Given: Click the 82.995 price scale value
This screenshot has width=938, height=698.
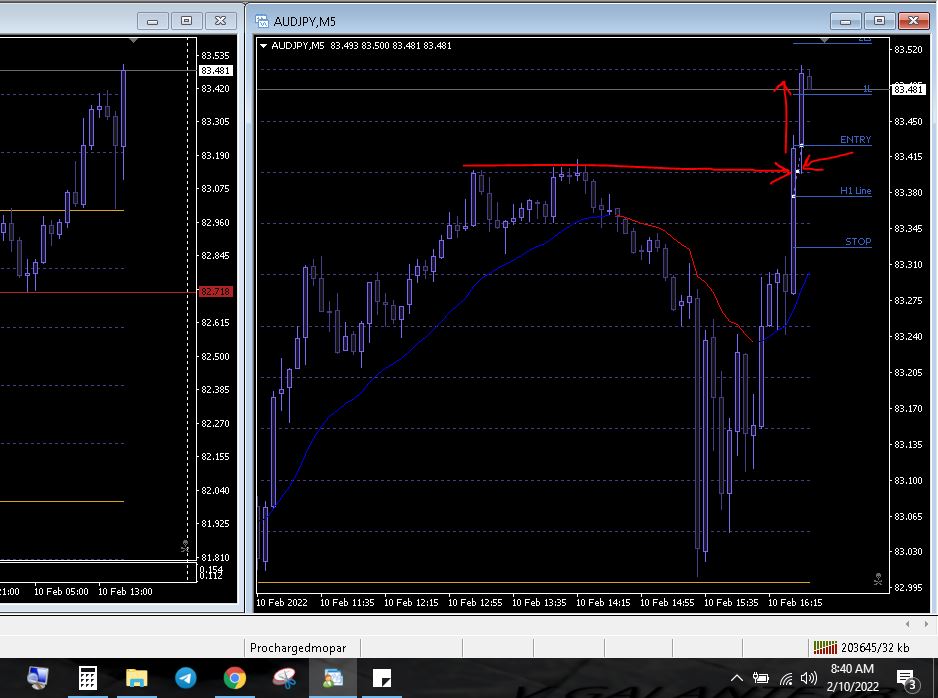Looking at the screenshot, I should coord(908,587).
